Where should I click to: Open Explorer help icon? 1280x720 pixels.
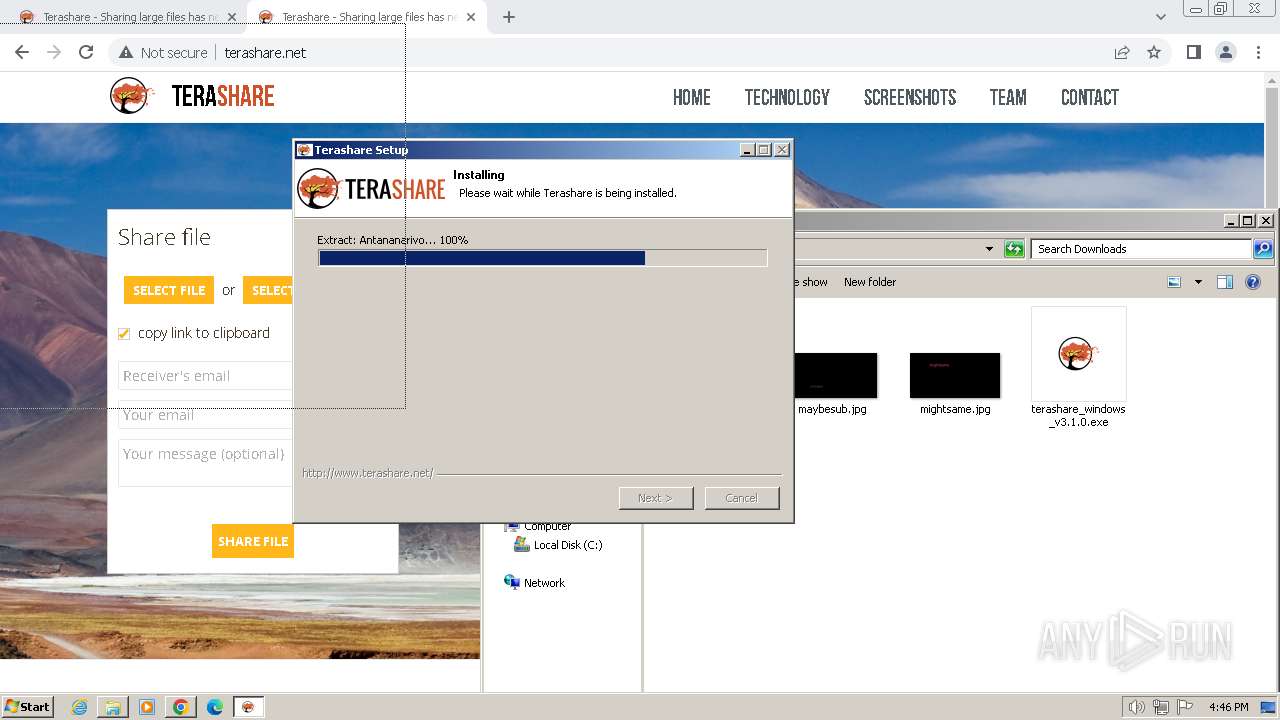click(1253, 282)
